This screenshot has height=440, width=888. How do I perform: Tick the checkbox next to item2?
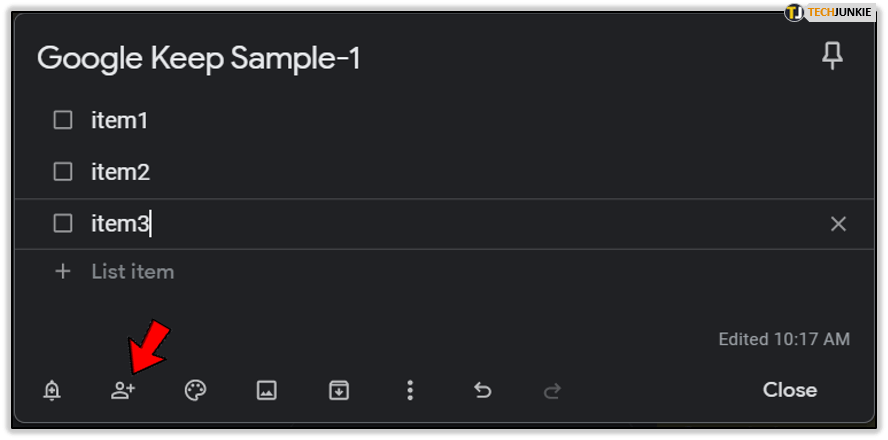pyautogui.click(x=63, y=172)
